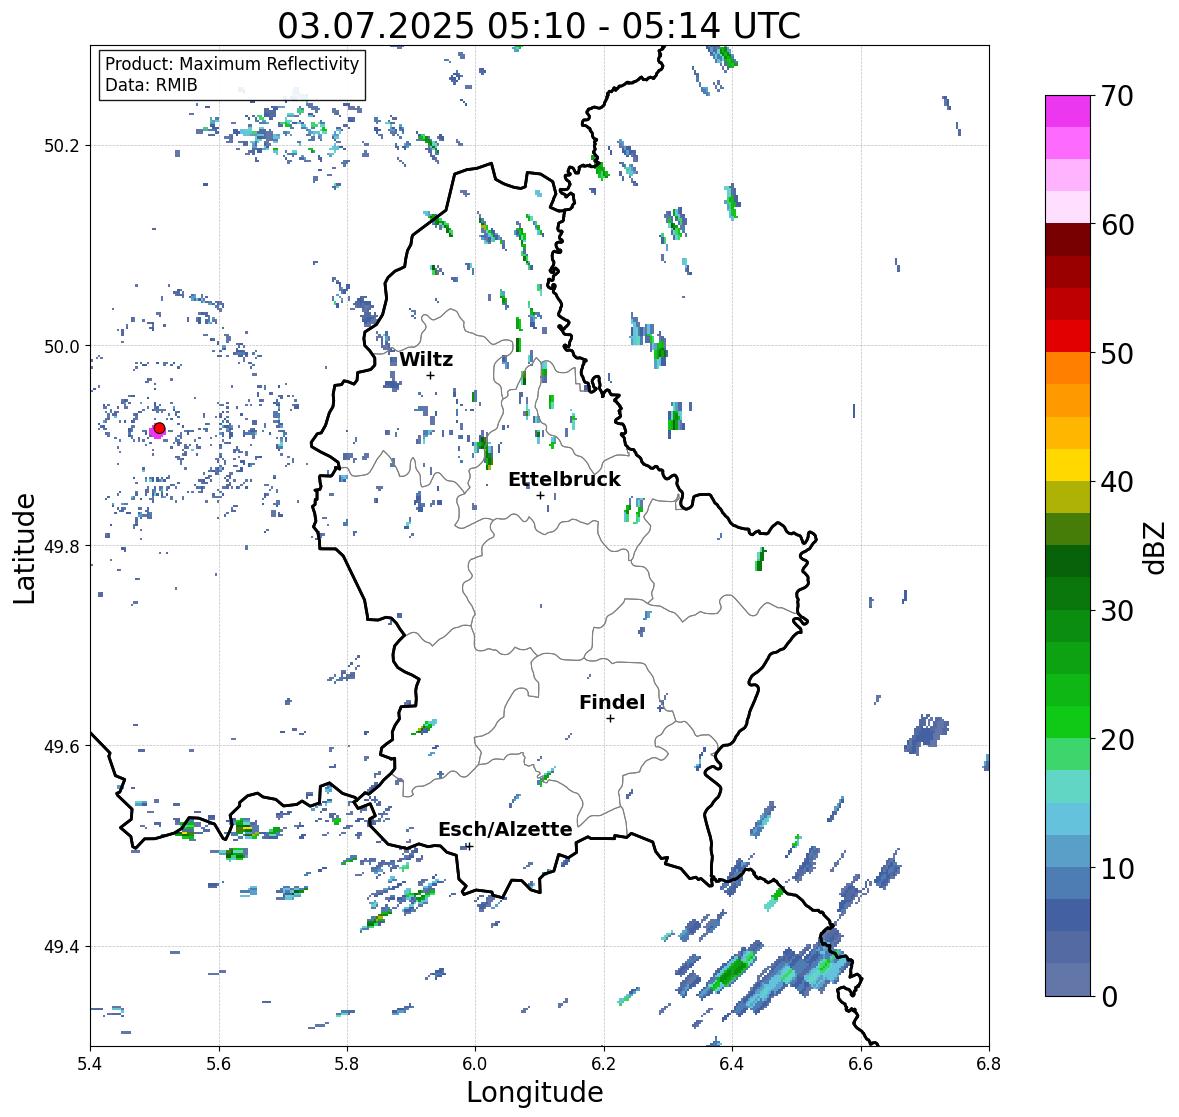The image size is (1179, 1117).
Task: Click the red dot radar marker
Action: (159, 428)
